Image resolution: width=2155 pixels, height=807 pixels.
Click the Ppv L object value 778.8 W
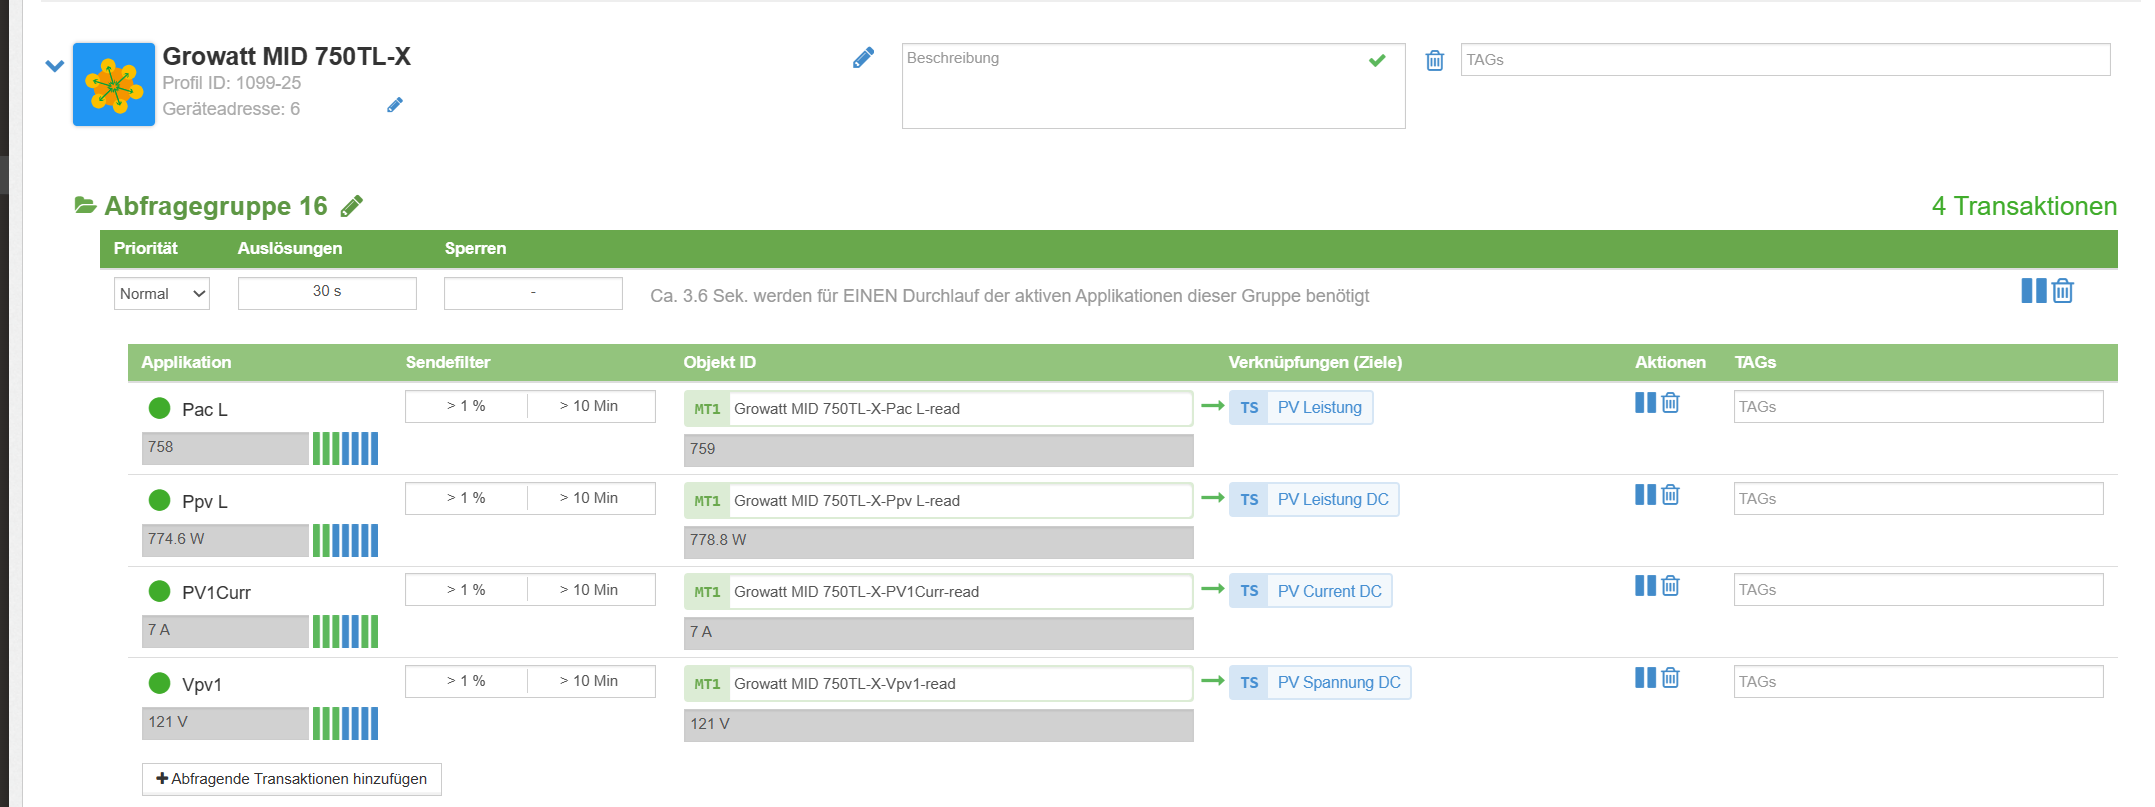click(x=938, y=541)
